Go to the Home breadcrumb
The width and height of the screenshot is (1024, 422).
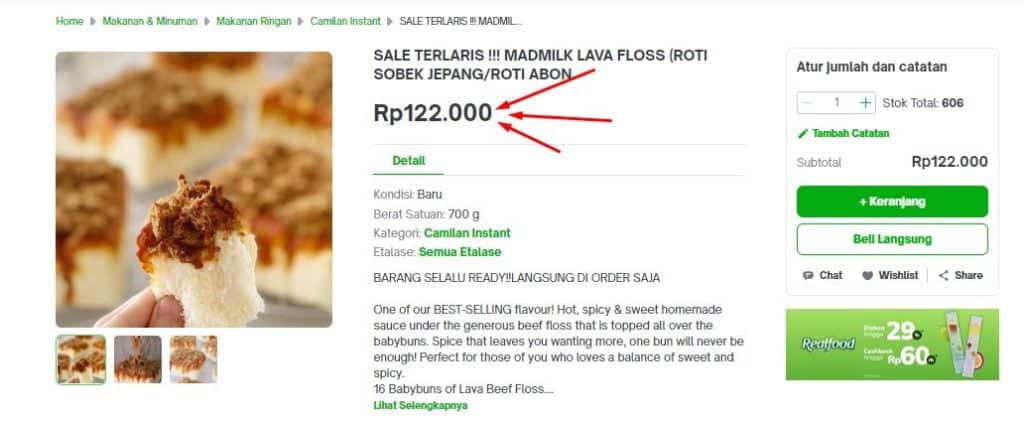pyautogui.click(x=70, y=21)
